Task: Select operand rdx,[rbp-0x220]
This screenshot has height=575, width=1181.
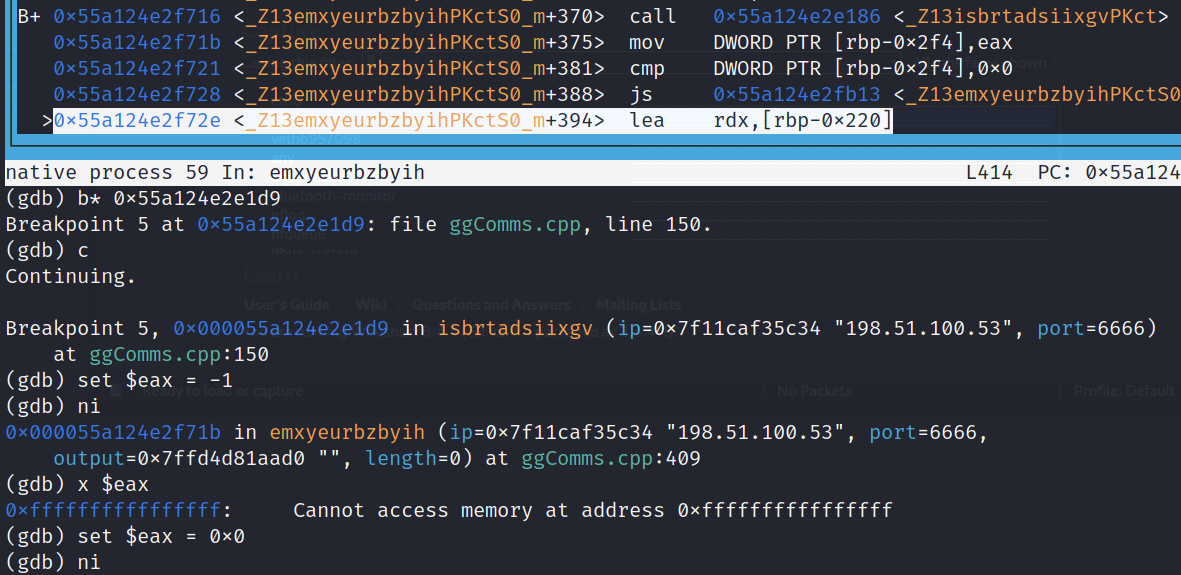Action: tap(803, 120)
